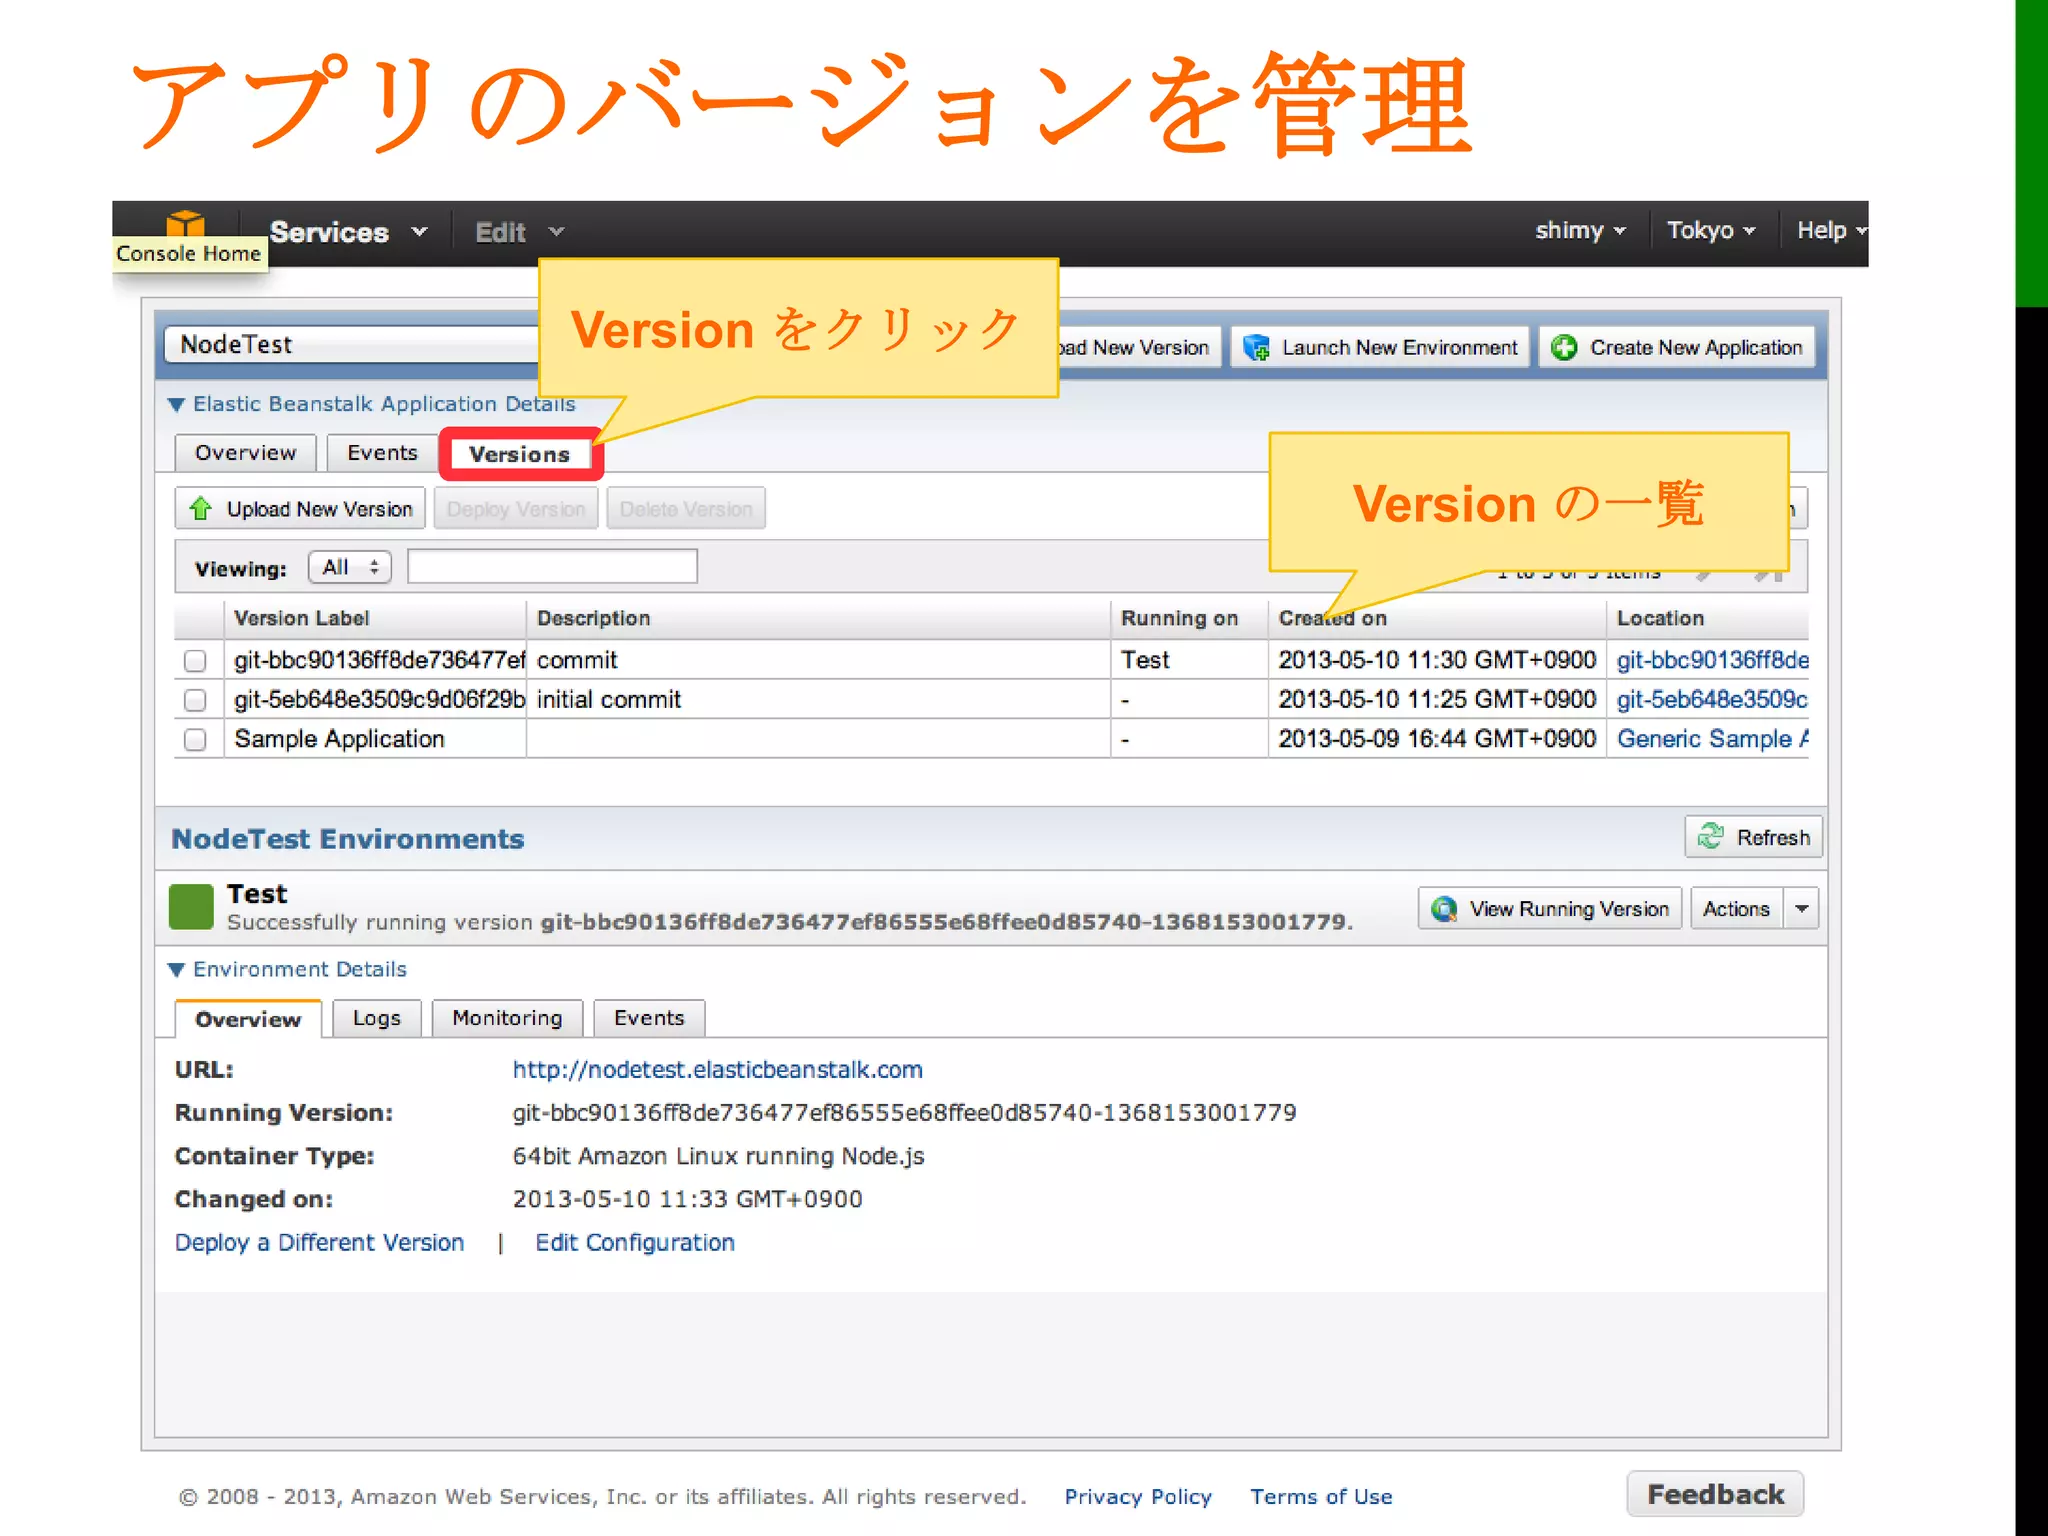Open the environment Monitoring tab
The height and width of the screenshot is (1536, 2048).
[507, 1018]
